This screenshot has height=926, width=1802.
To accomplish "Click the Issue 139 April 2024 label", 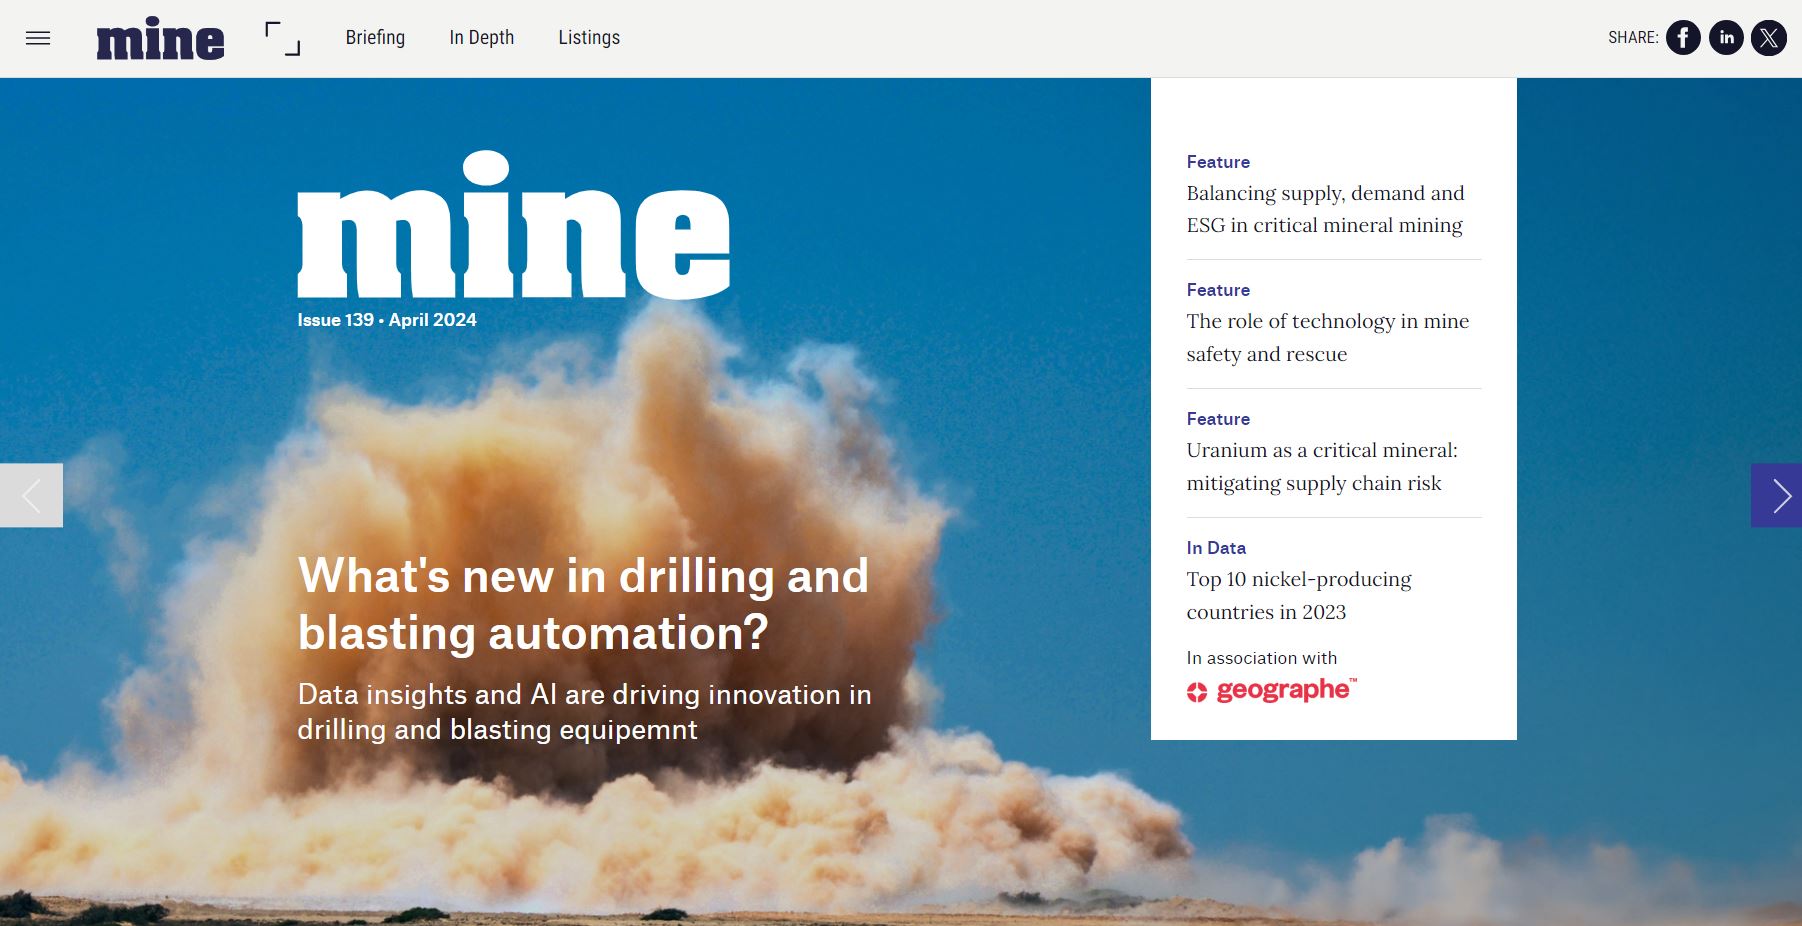I will pos(387,320).
